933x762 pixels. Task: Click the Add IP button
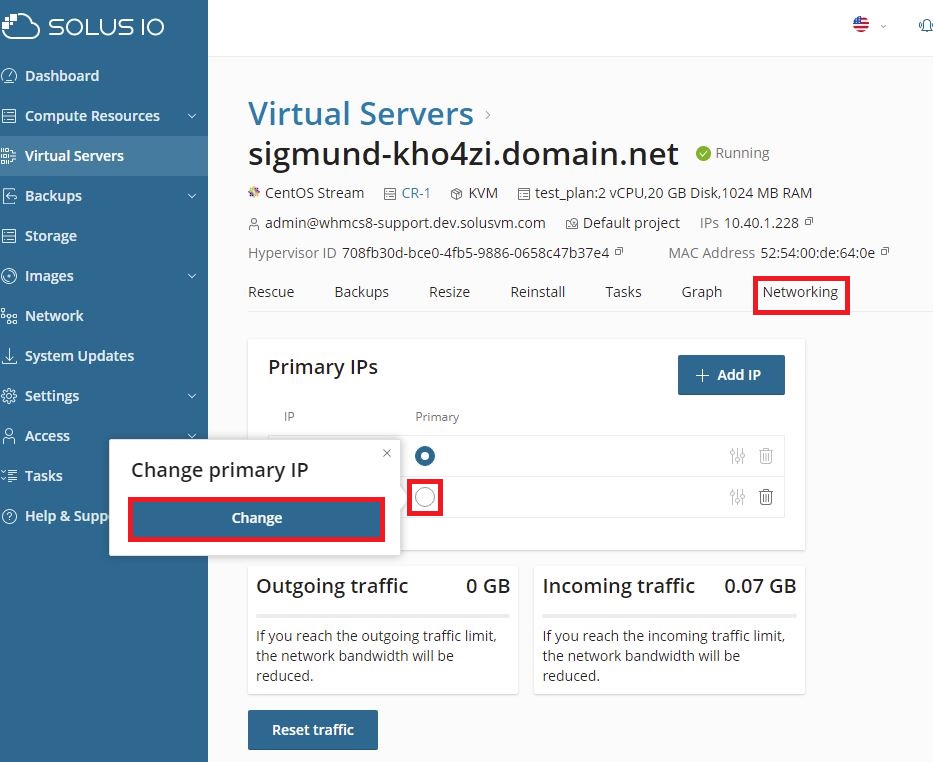coord(730,375)
